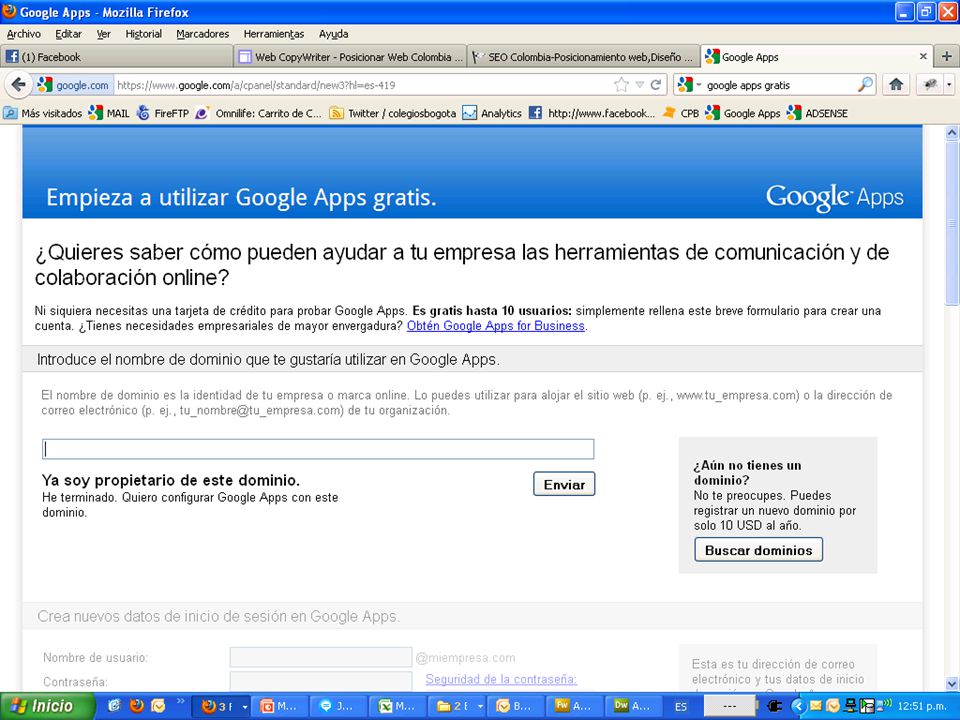Open the Analytics bookmark
Image resolution: width=960 pixels, height=720 pixels.
pos(492,113)
